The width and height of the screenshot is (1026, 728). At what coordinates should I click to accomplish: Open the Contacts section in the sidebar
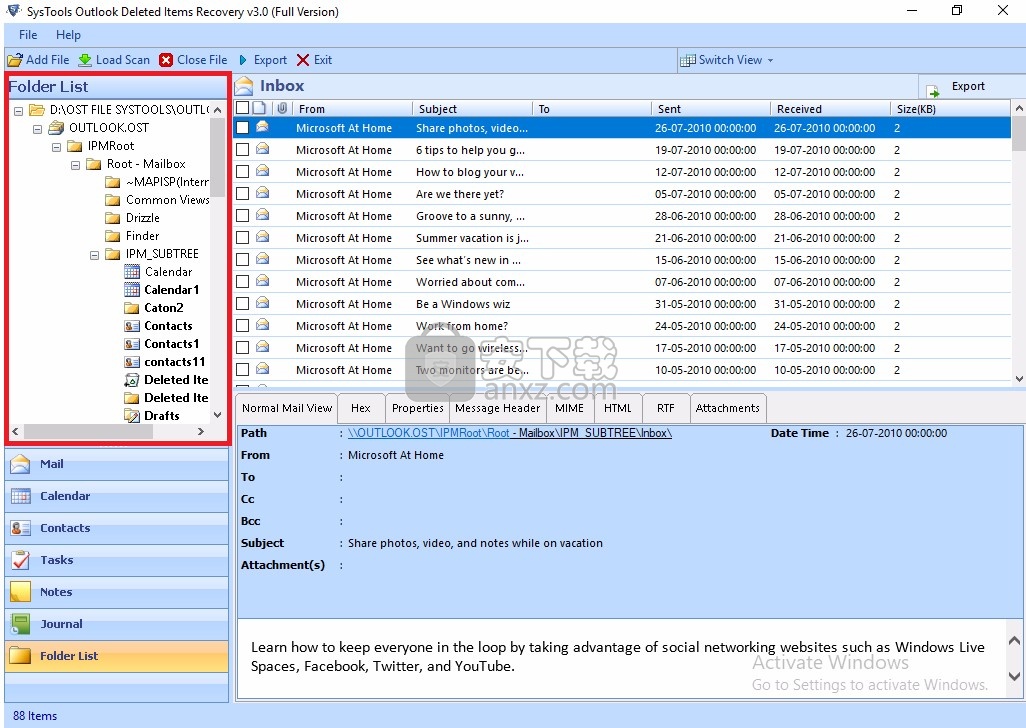[x=64, y=528]
